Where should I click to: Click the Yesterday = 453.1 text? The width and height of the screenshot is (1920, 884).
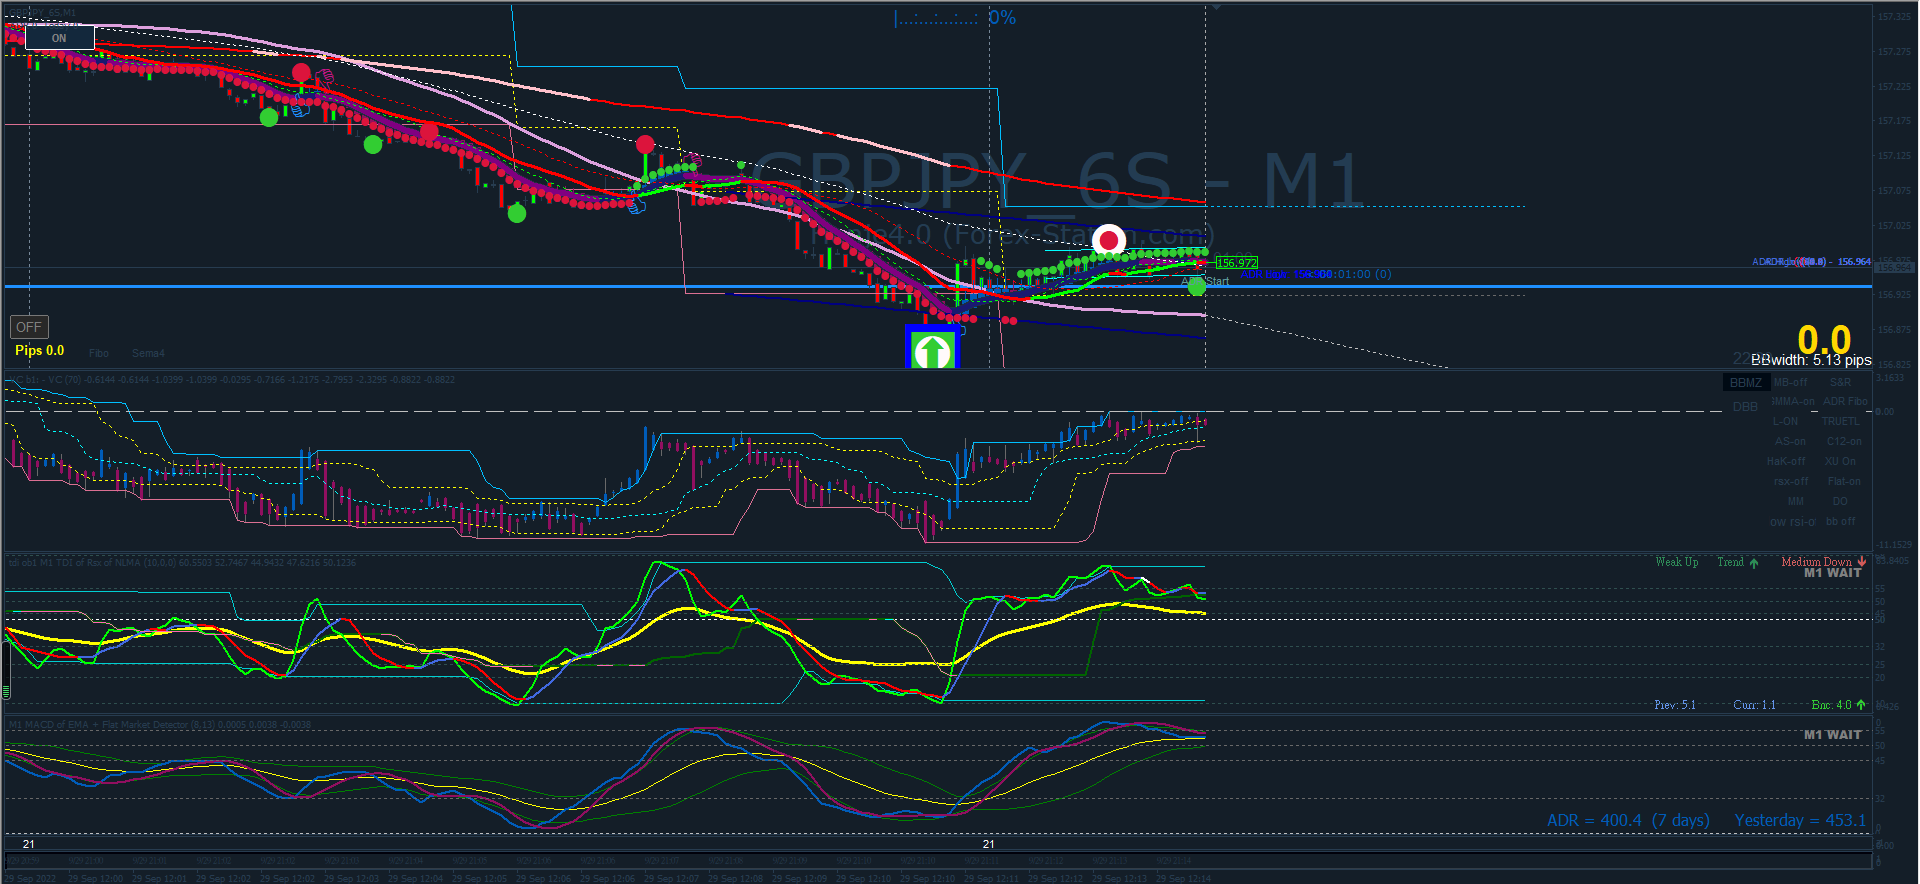pyautogui.click(x=1800, y=821)
